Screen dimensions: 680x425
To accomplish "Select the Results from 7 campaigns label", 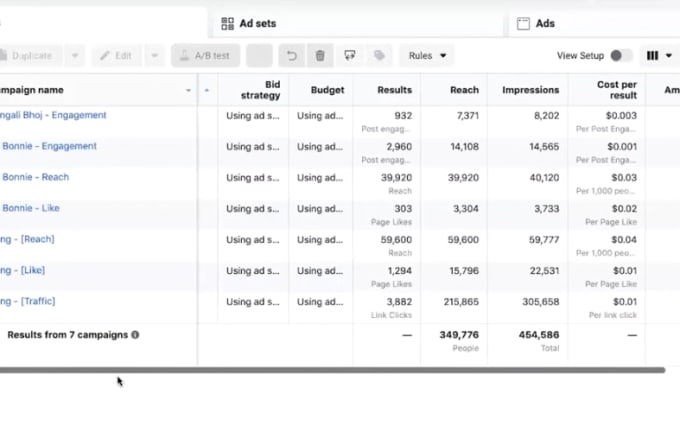I will [68, 335].
